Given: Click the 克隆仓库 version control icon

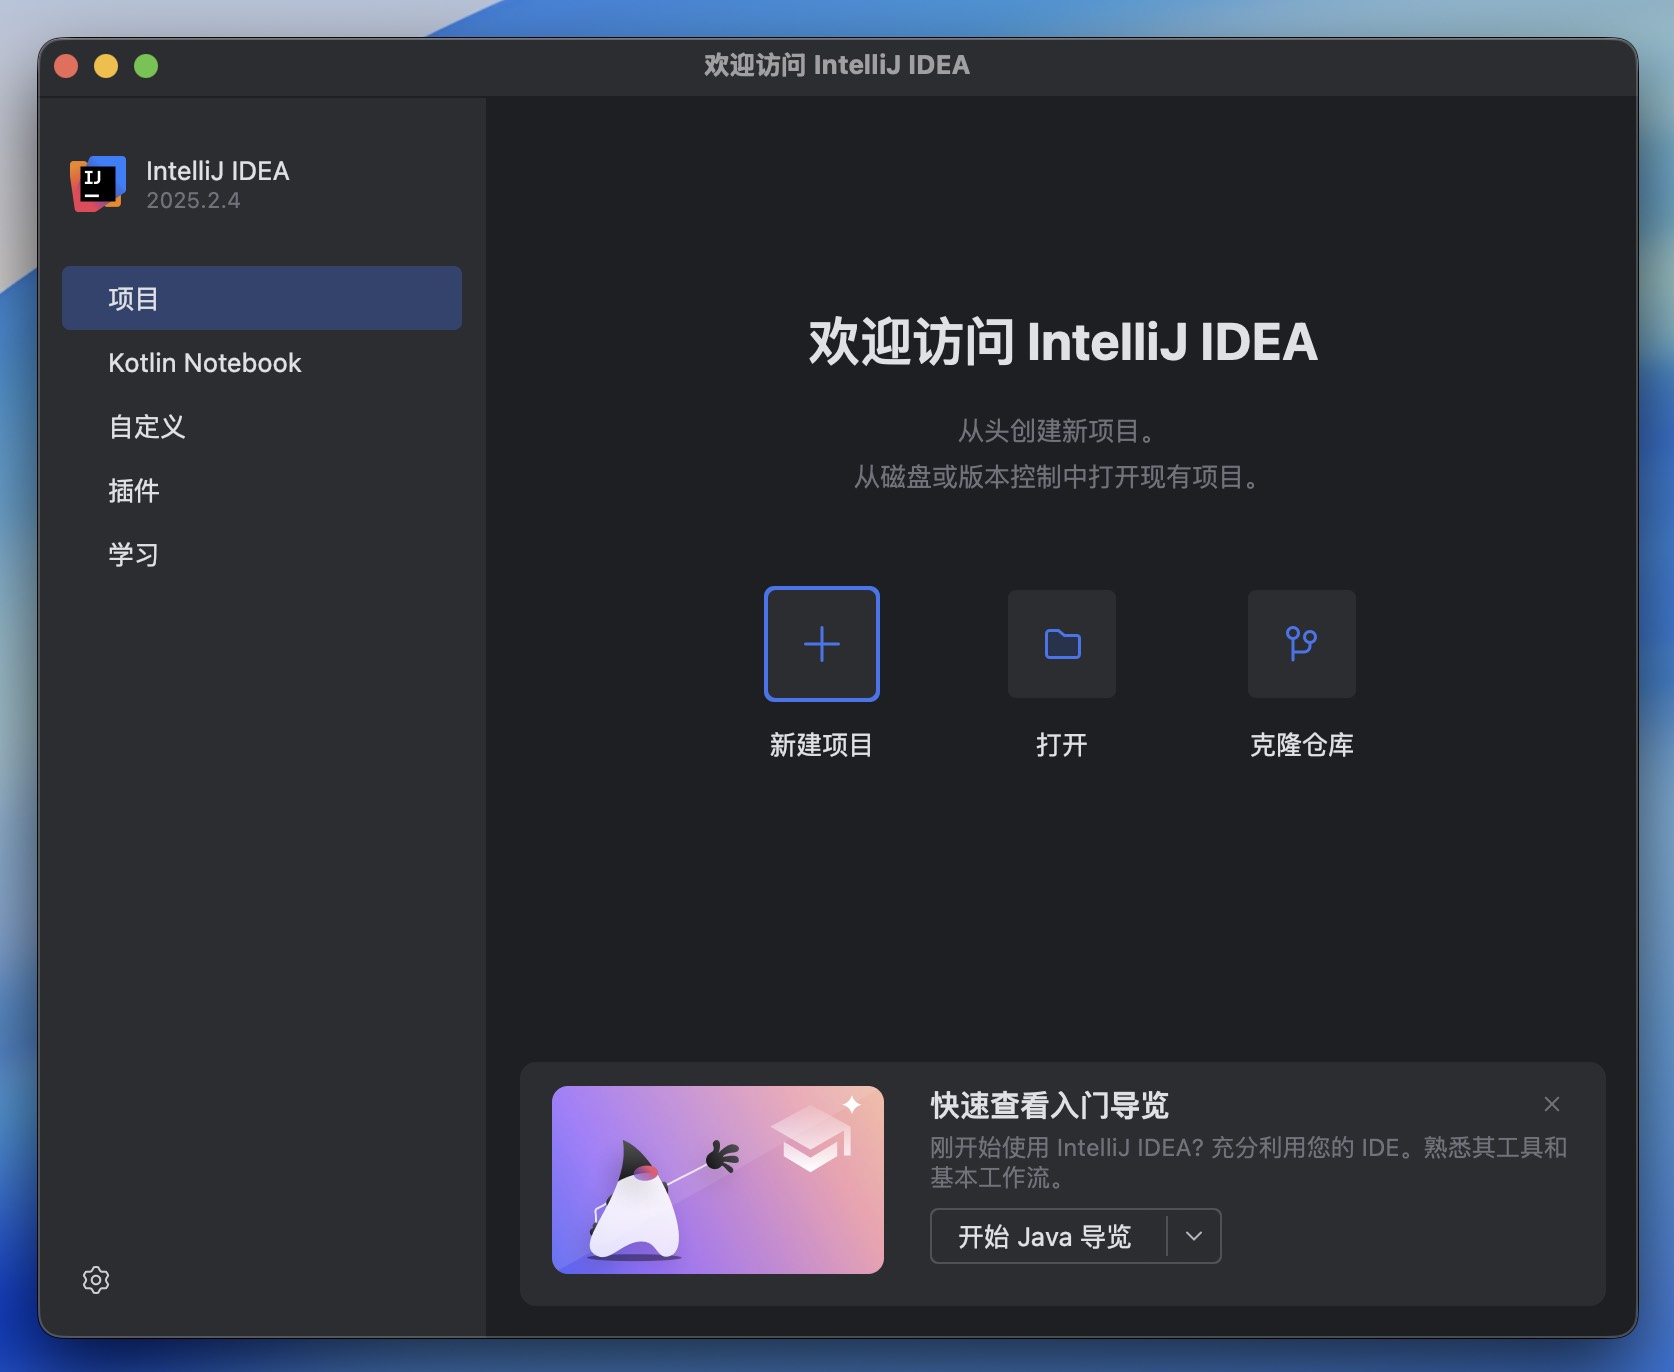Looking at the screenshot, I should [1301, 644].
